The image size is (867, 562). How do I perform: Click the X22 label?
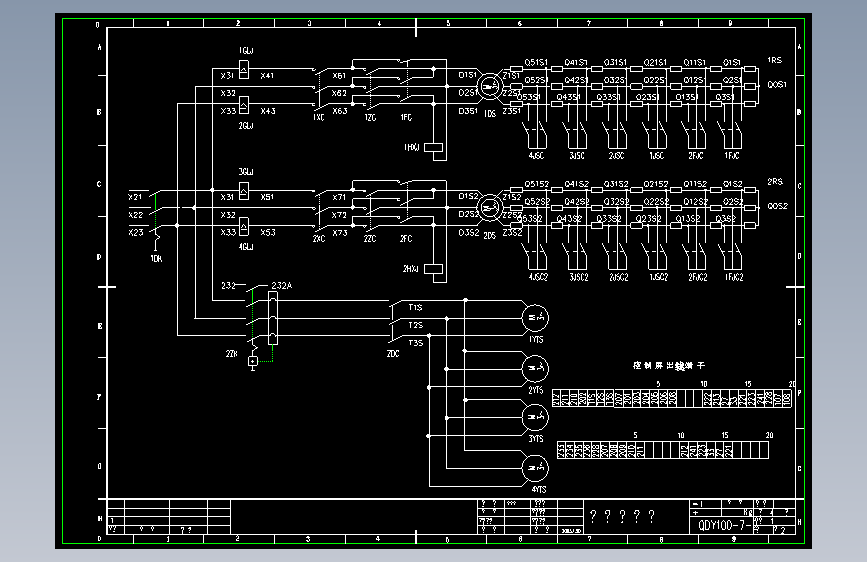coord(135,215)
